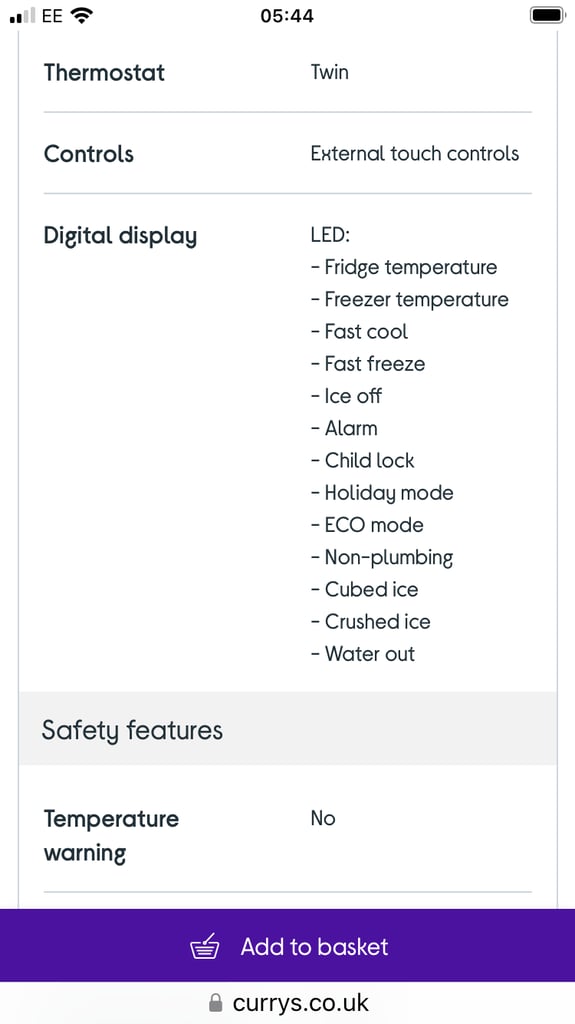Screen dimensions: 575x1024
Task: Tap the Digital display label
Action: pyautogui.click(x=120, y=236)
